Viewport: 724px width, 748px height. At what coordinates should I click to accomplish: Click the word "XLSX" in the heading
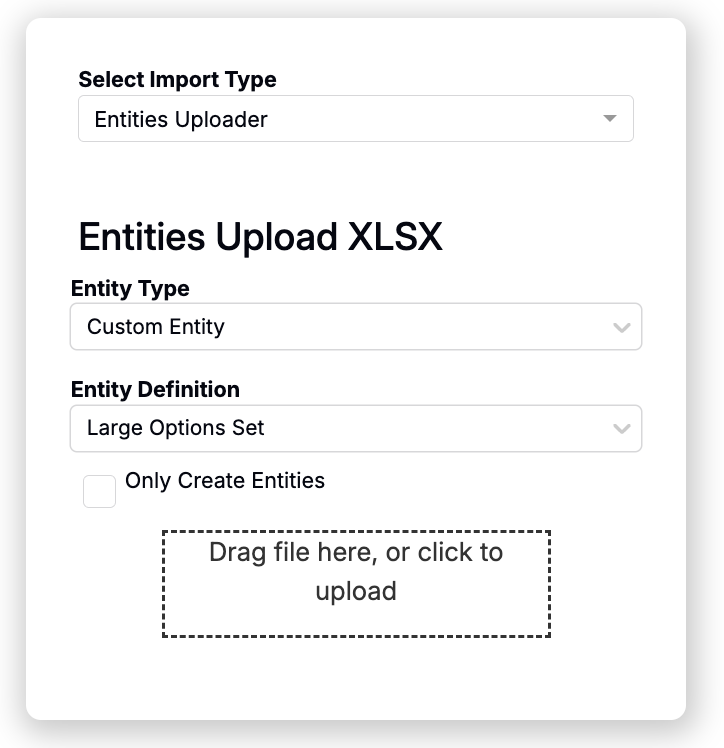[x=394, y=237]
